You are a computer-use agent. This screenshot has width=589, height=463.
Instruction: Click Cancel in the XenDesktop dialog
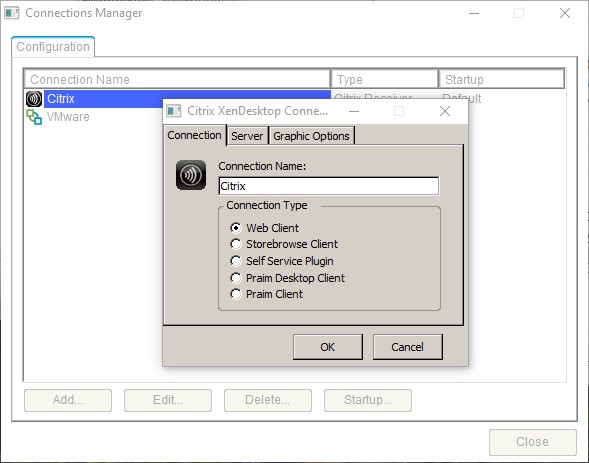408,347
